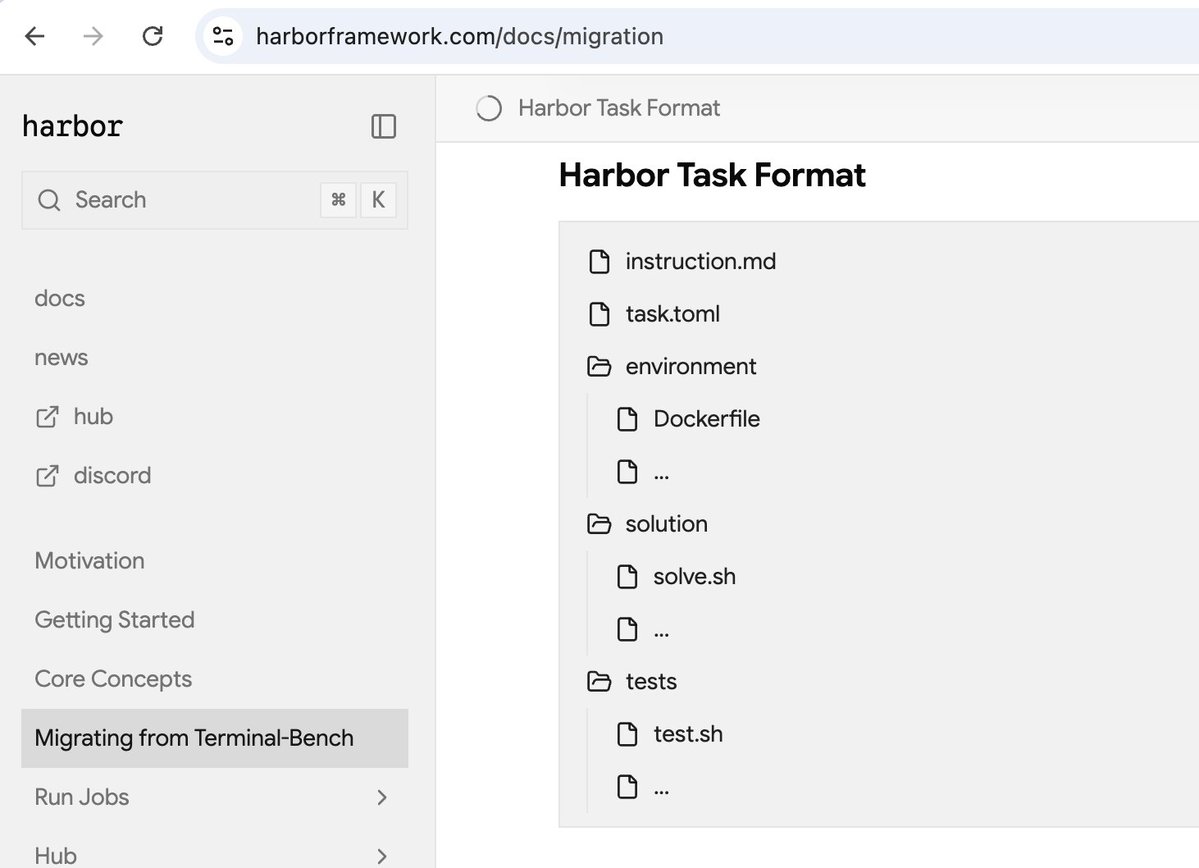Collapse the environment folder

[690, 366]
